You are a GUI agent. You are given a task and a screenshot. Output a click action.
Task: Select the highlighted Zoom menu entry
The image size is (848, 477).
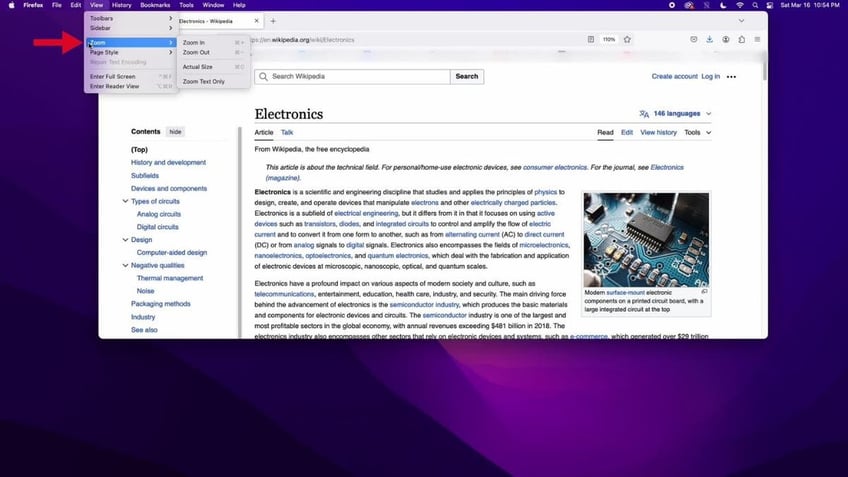(131, 42)
